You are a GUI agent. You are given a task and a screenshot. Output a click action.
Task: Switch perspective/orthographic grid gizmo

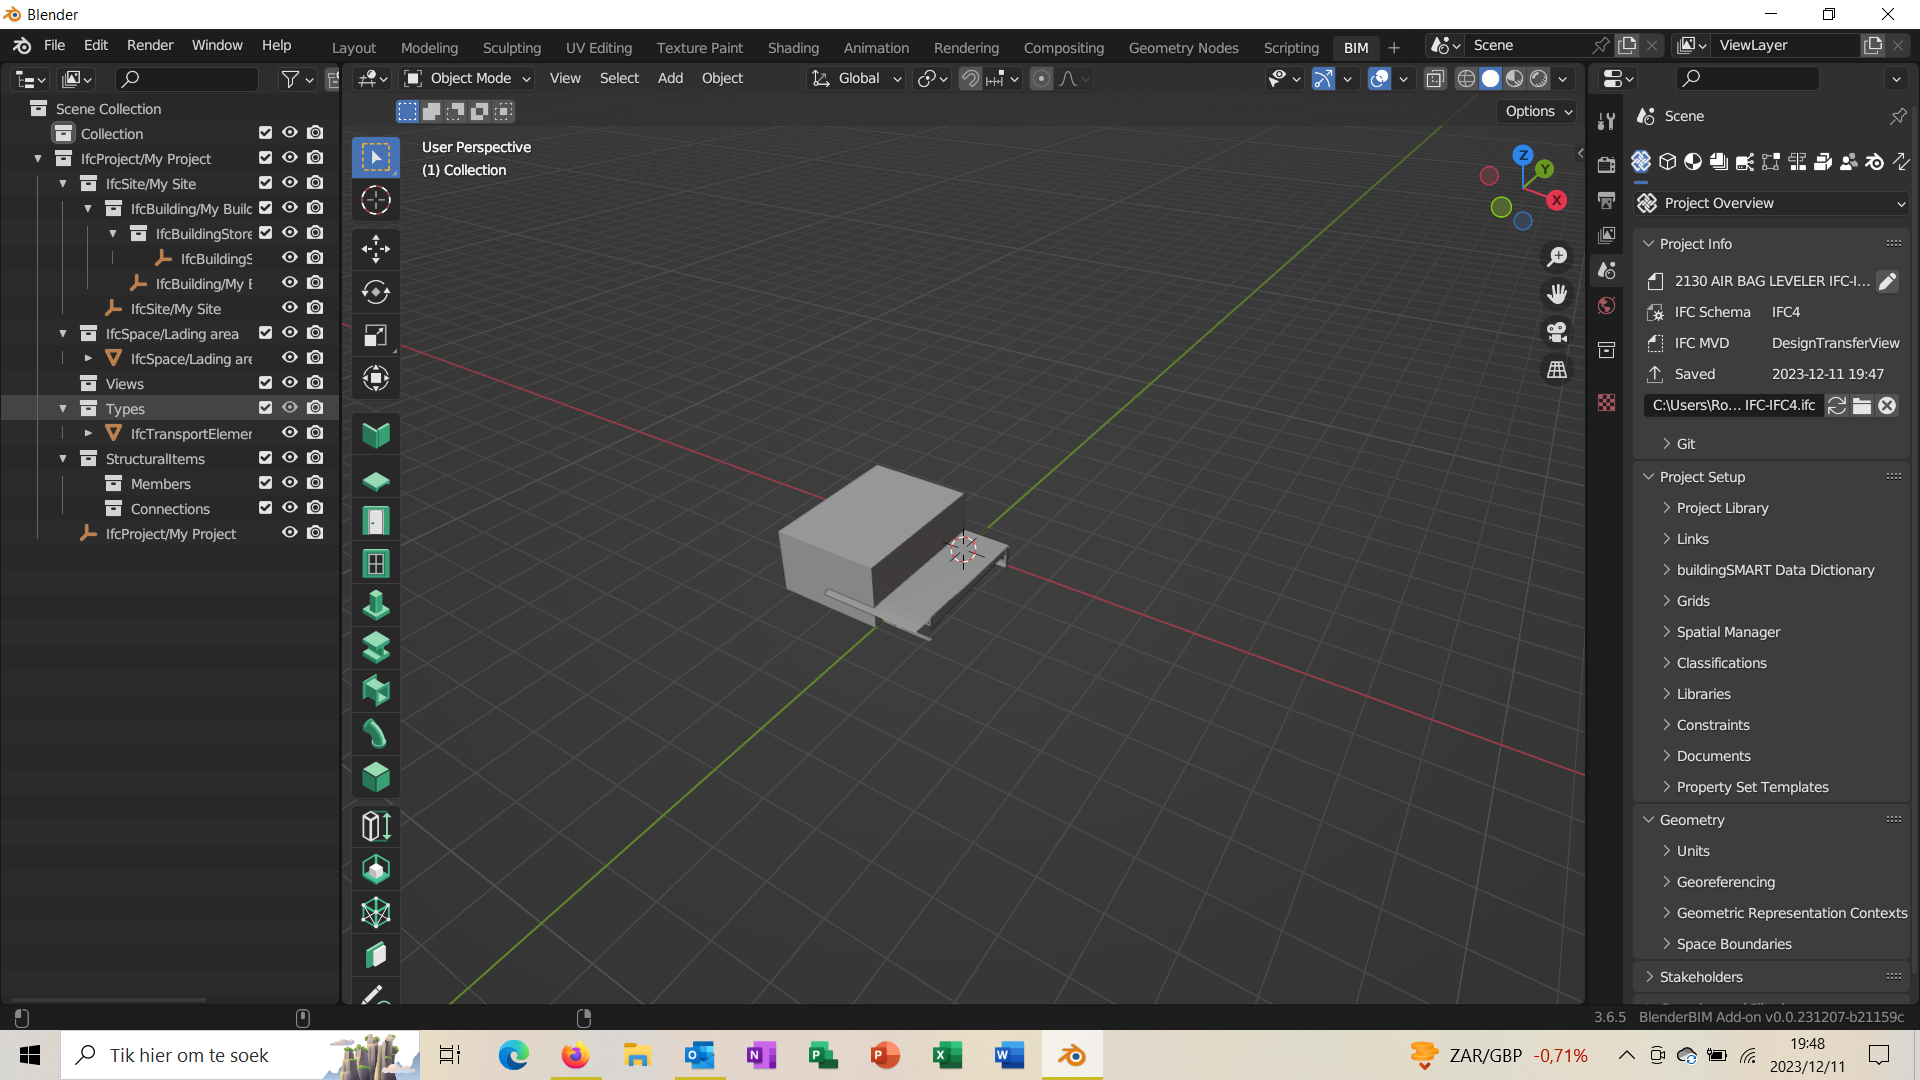click(1557, 370)
